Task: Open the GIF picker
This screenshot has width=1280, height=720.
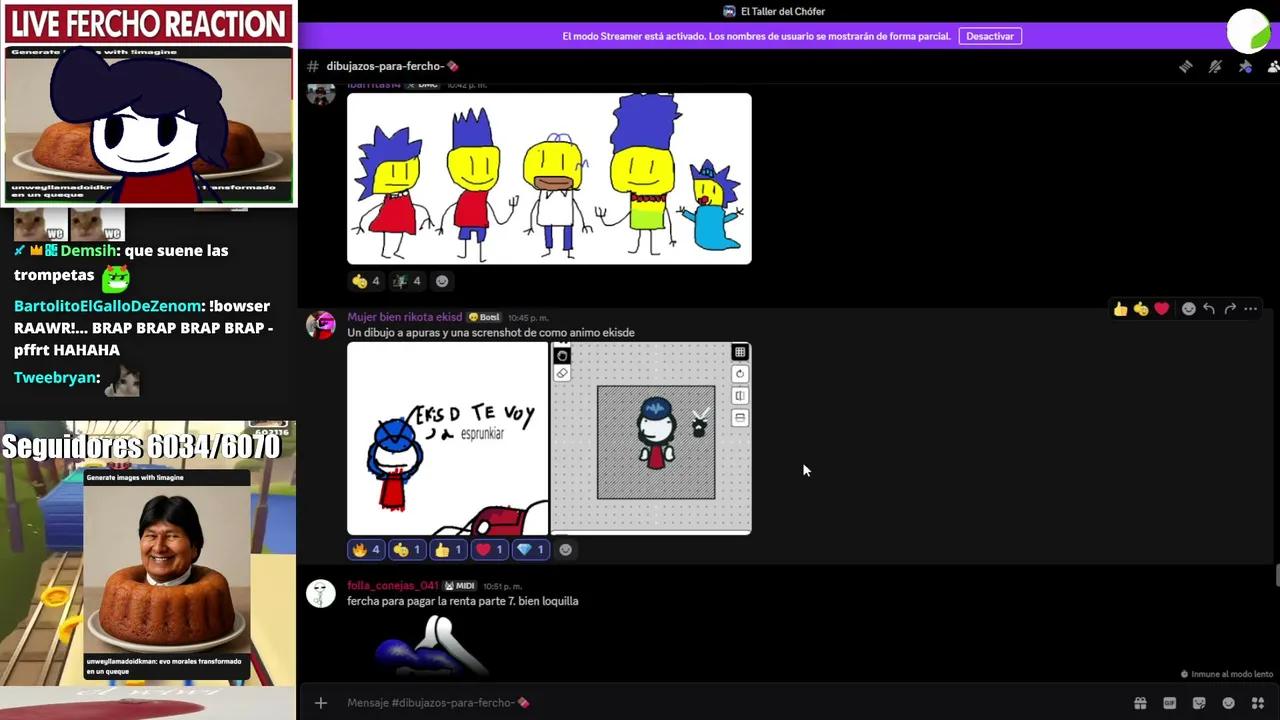Action: tap(1169, 703)
